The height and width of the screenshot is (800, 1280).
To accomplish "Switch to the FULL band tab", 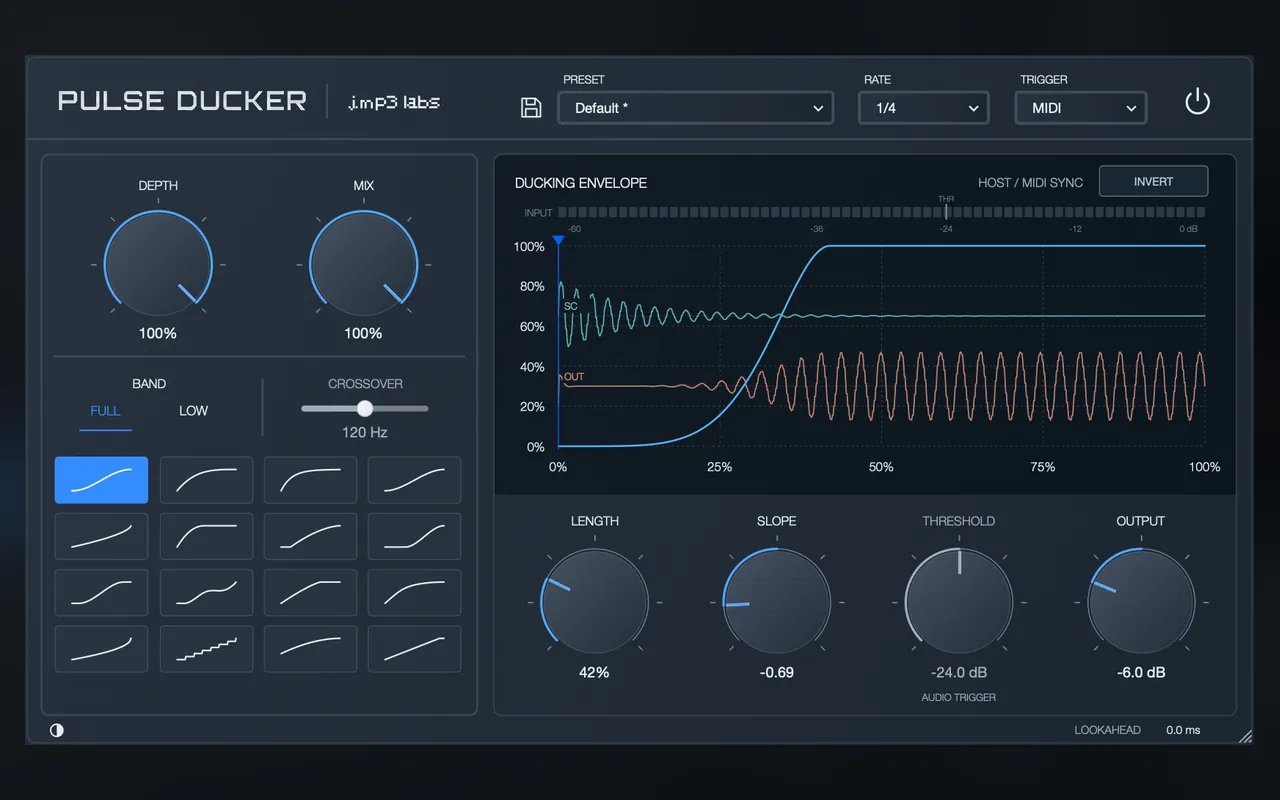I will pos(105,411).
